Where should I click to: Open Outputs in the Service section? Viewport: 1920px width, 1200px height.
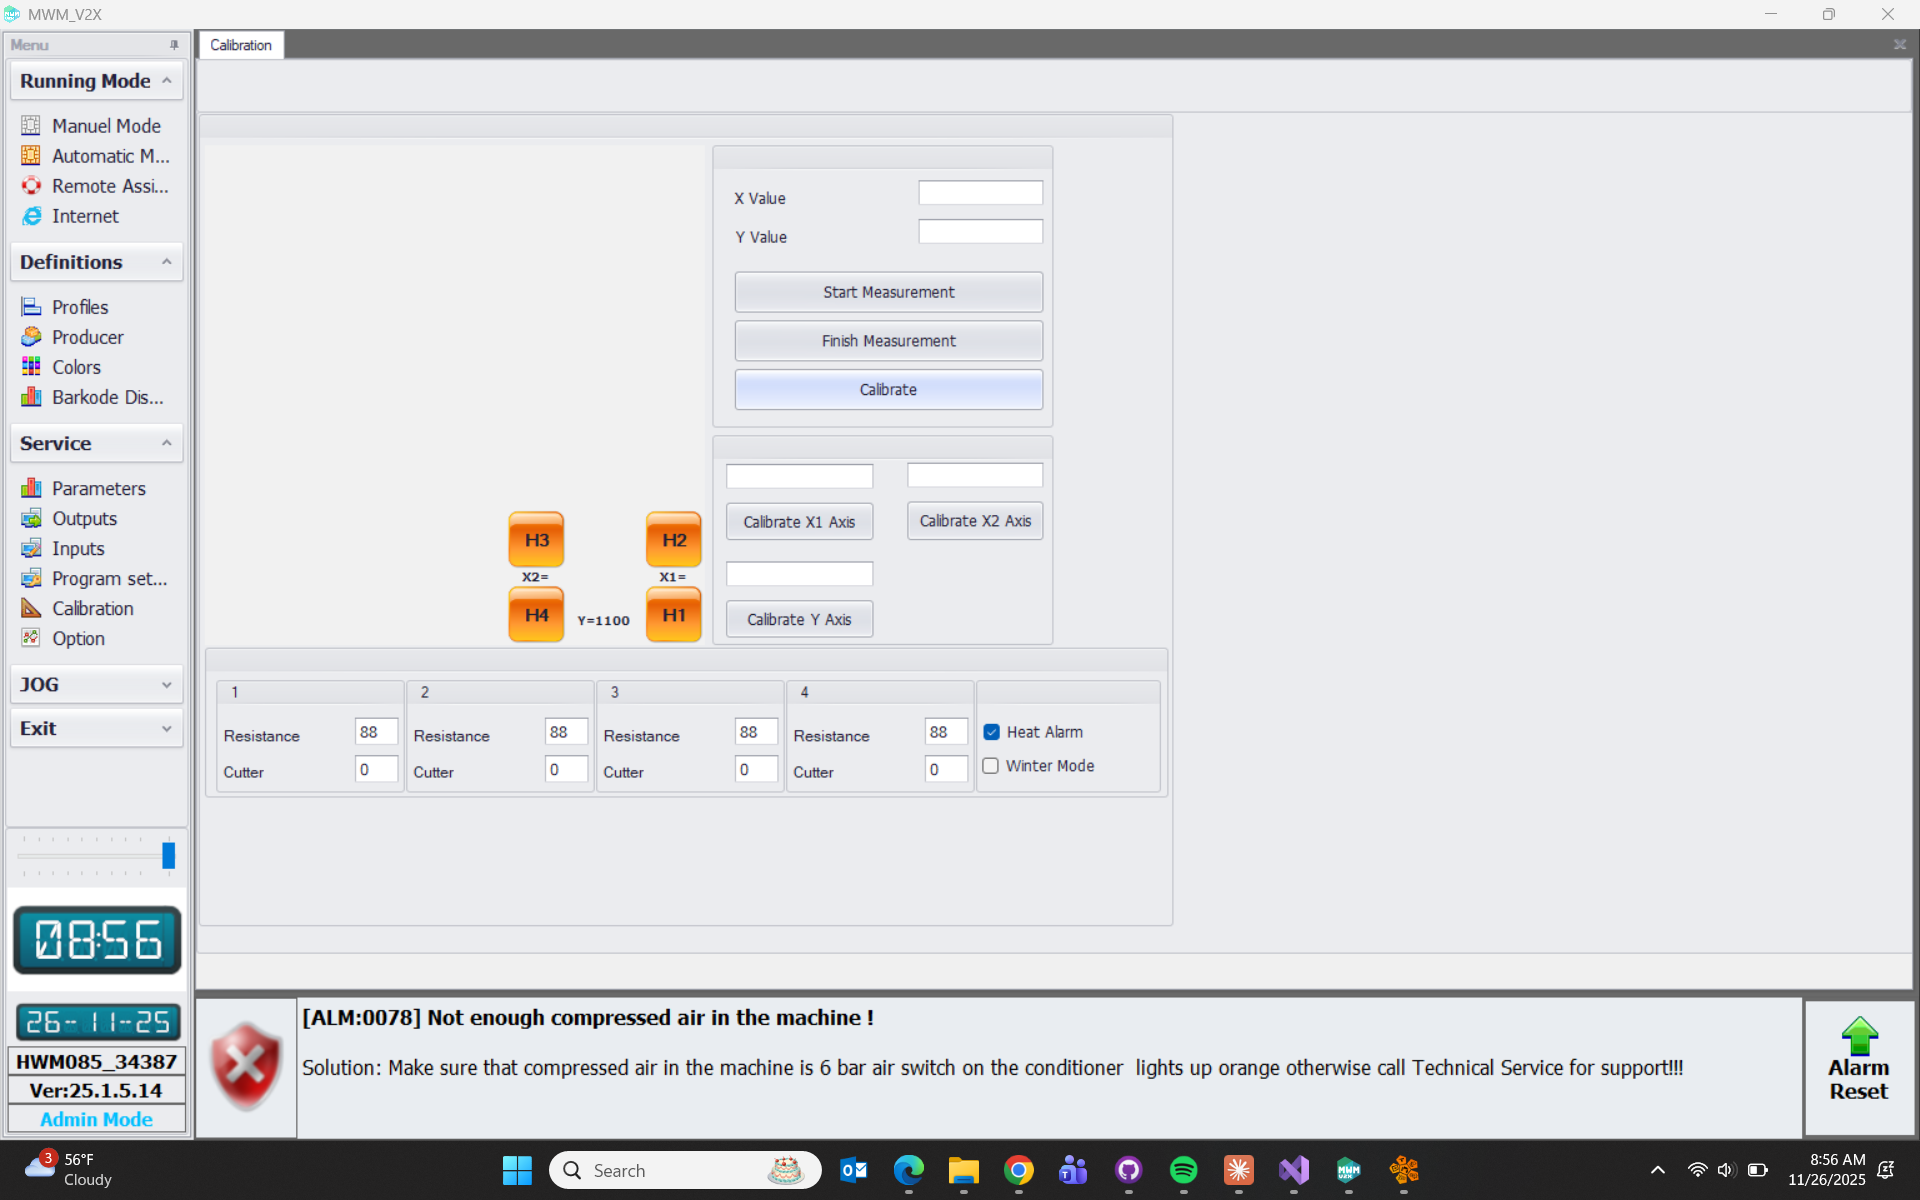84,518
